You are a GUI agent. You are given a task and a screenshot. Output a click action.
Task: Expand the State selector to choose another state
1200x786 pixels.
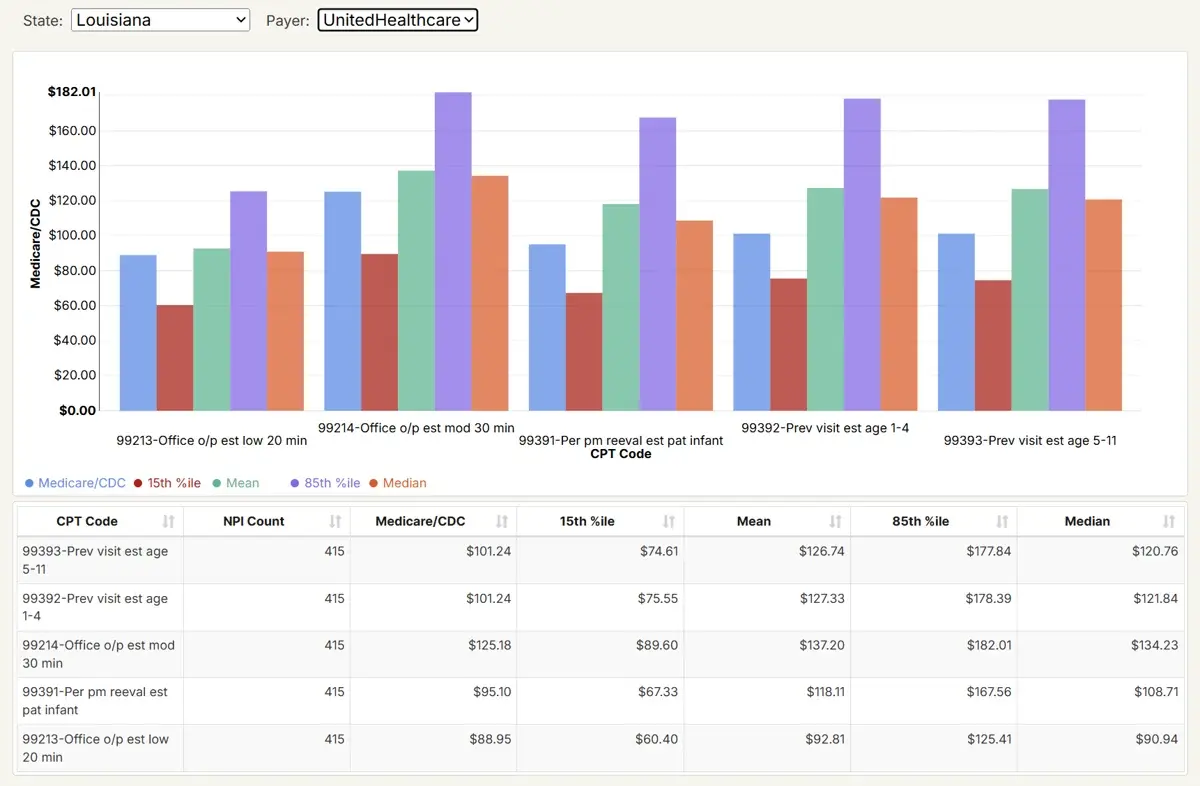[160, 19]
